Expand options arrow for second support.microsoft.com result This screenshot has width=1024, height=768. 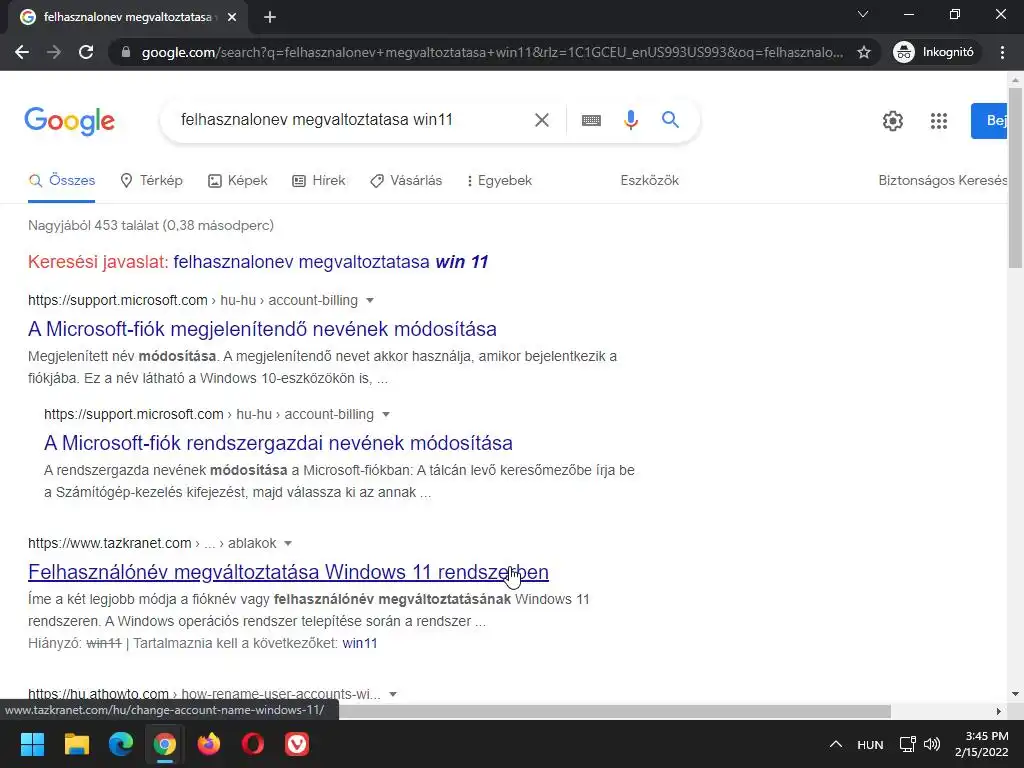pyautogui.click(x=386, y=415)
